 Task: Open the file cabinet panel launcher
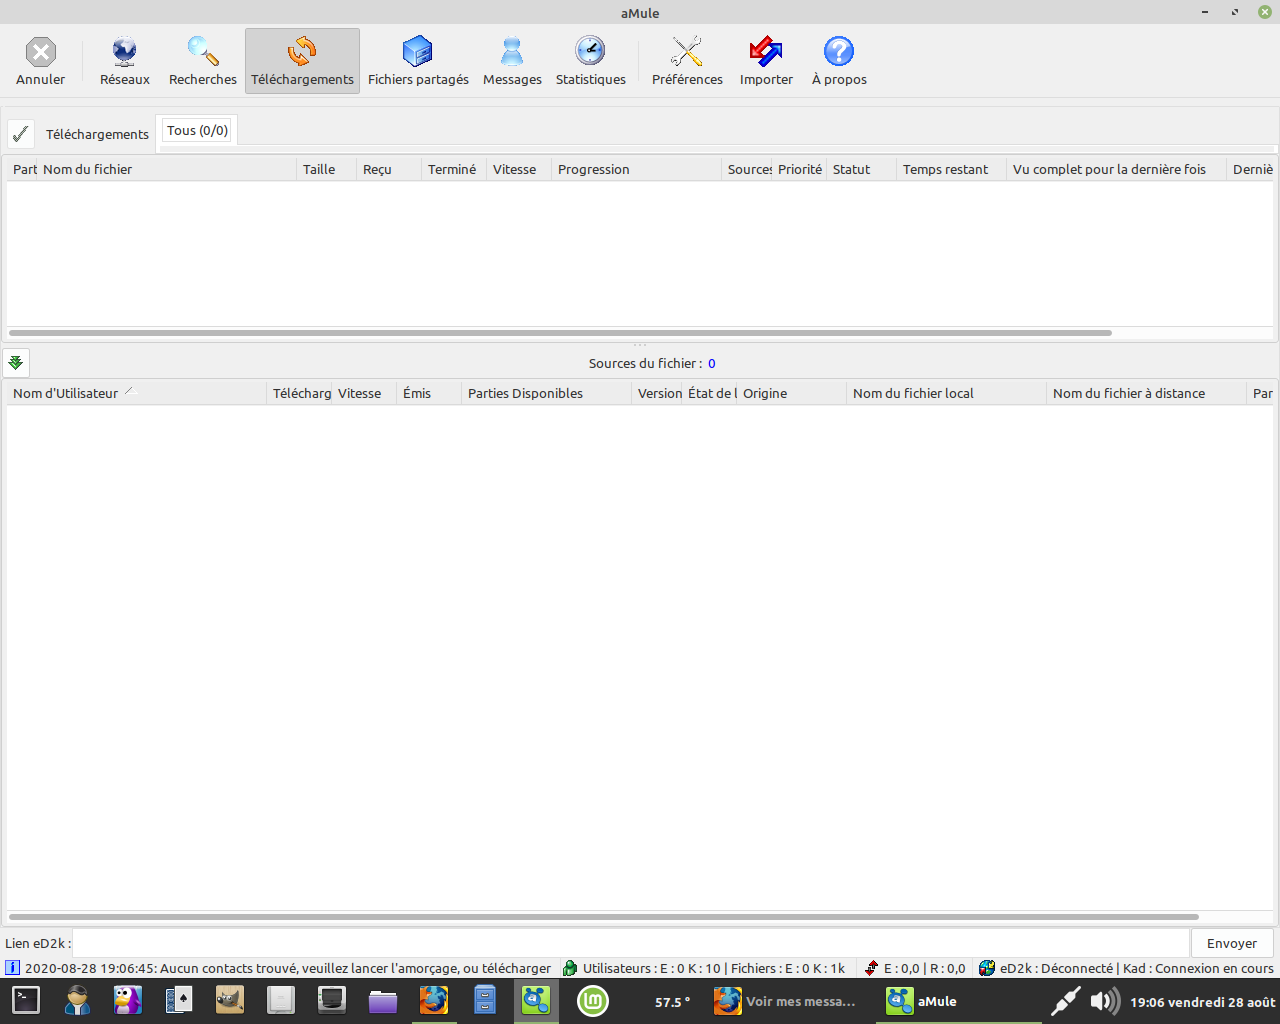click(x=485, y=1000)
